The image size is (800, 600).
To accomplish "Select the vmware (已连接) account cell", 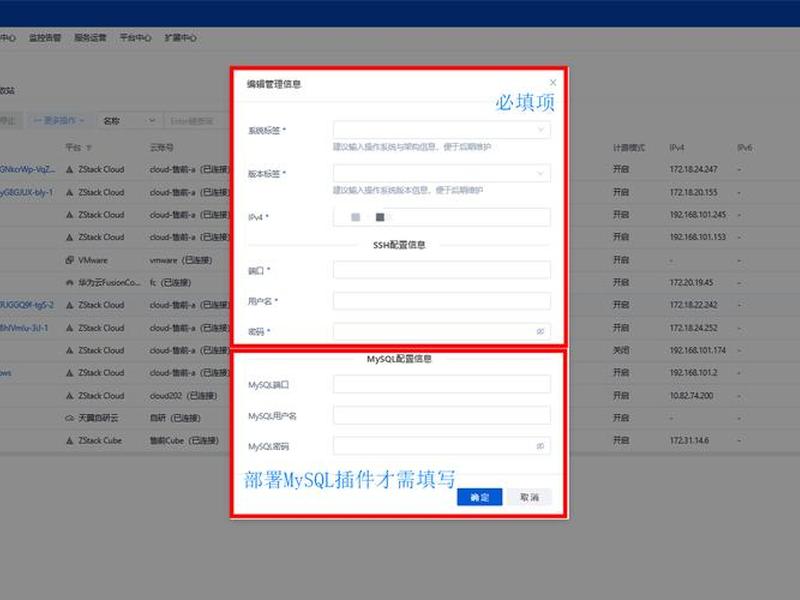I will pos(181,260).
